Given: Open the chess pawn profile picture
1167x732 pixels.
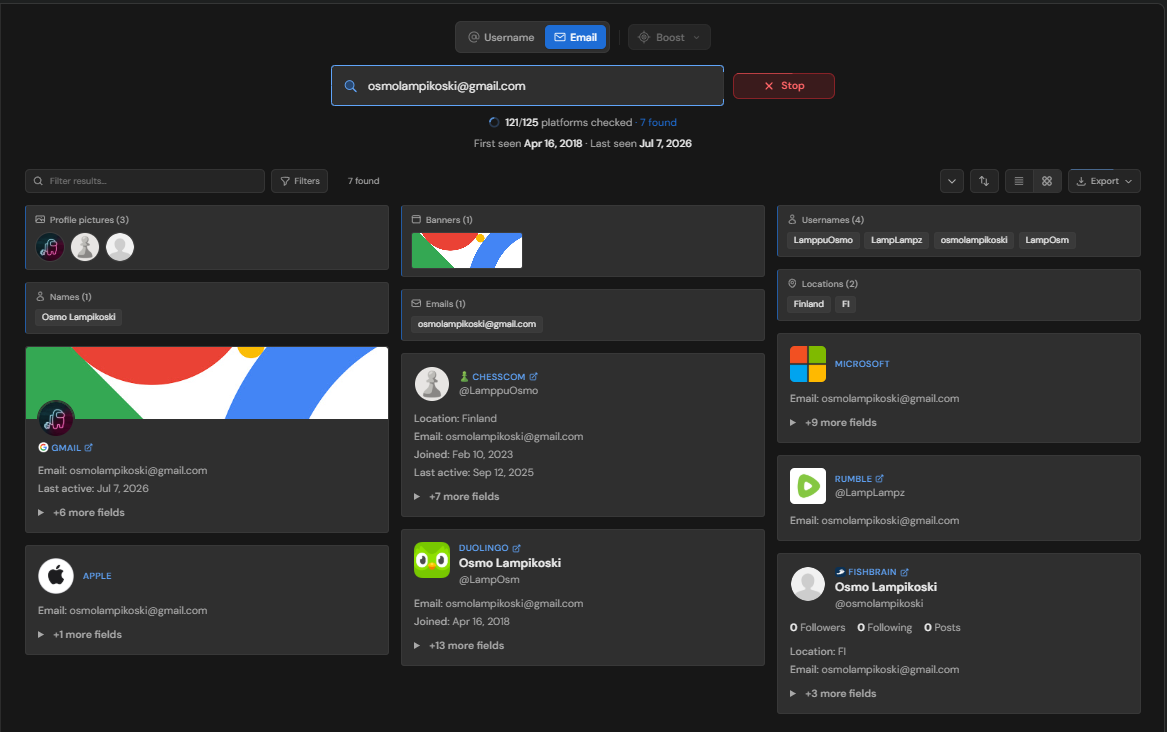Looking at the screenshot, I should [x=85, y=247].
